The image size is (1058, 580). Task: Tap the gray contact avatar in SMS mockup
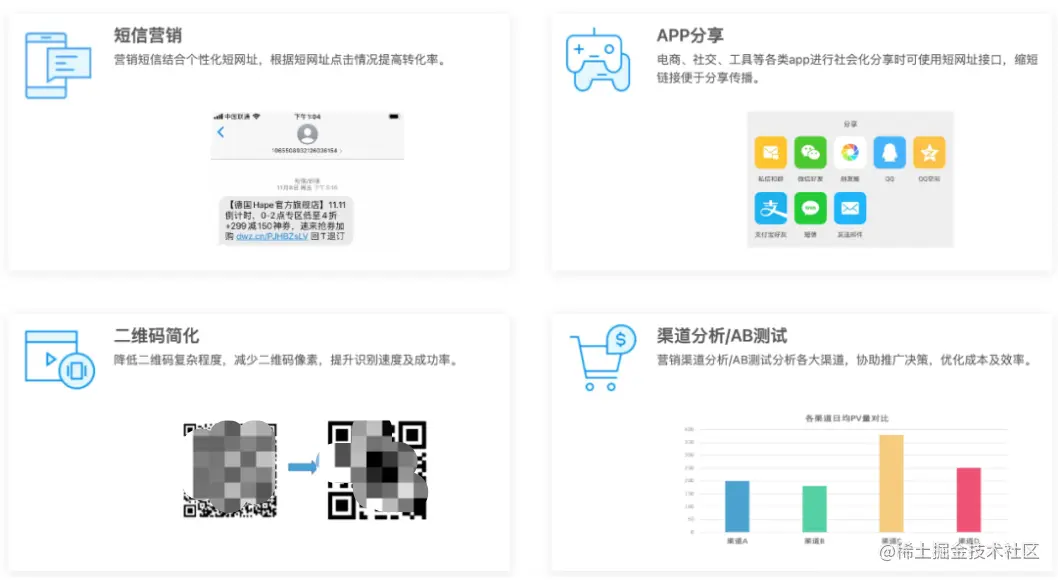307,134
